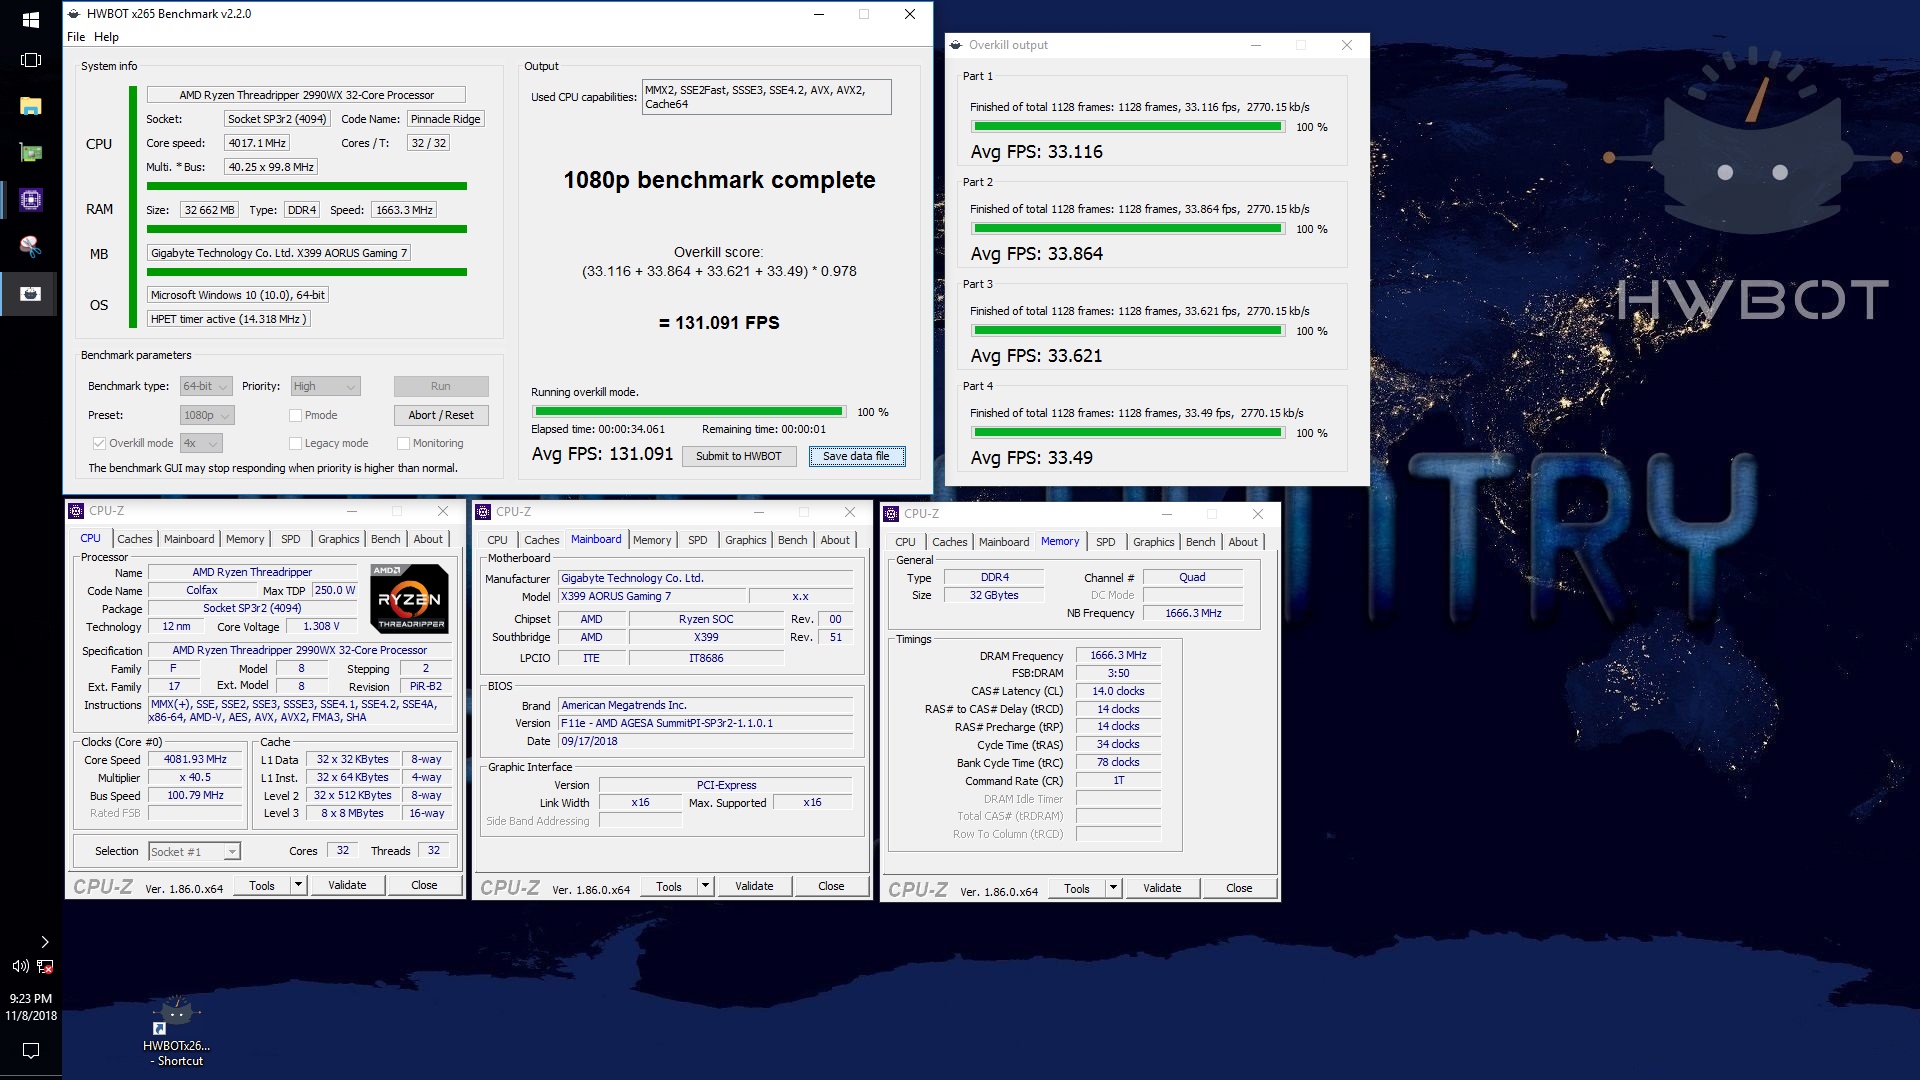Expand Tools arrow in CPU-Z Memory window
Viewport: 1920px width, 1080px height.
coord(1113,888)
